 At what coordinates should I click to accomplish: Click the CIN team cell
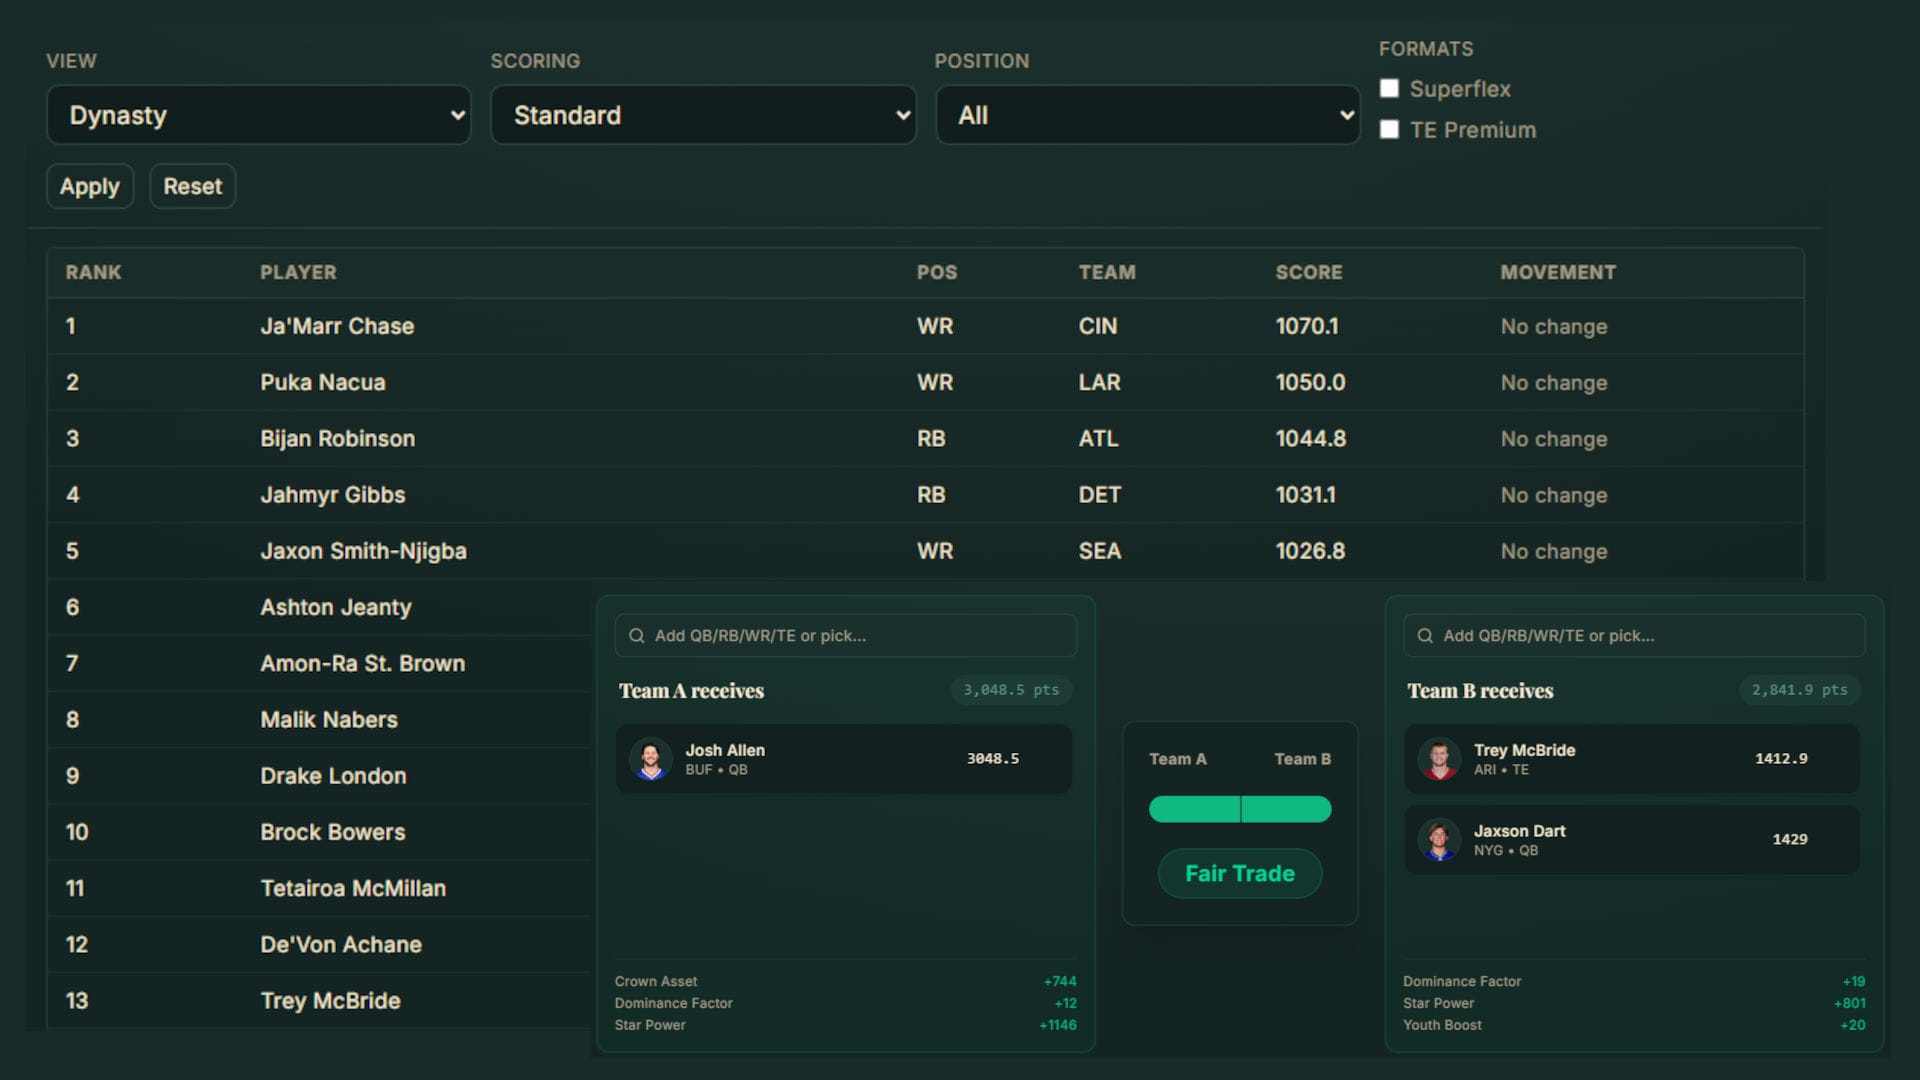(1098, 326)
